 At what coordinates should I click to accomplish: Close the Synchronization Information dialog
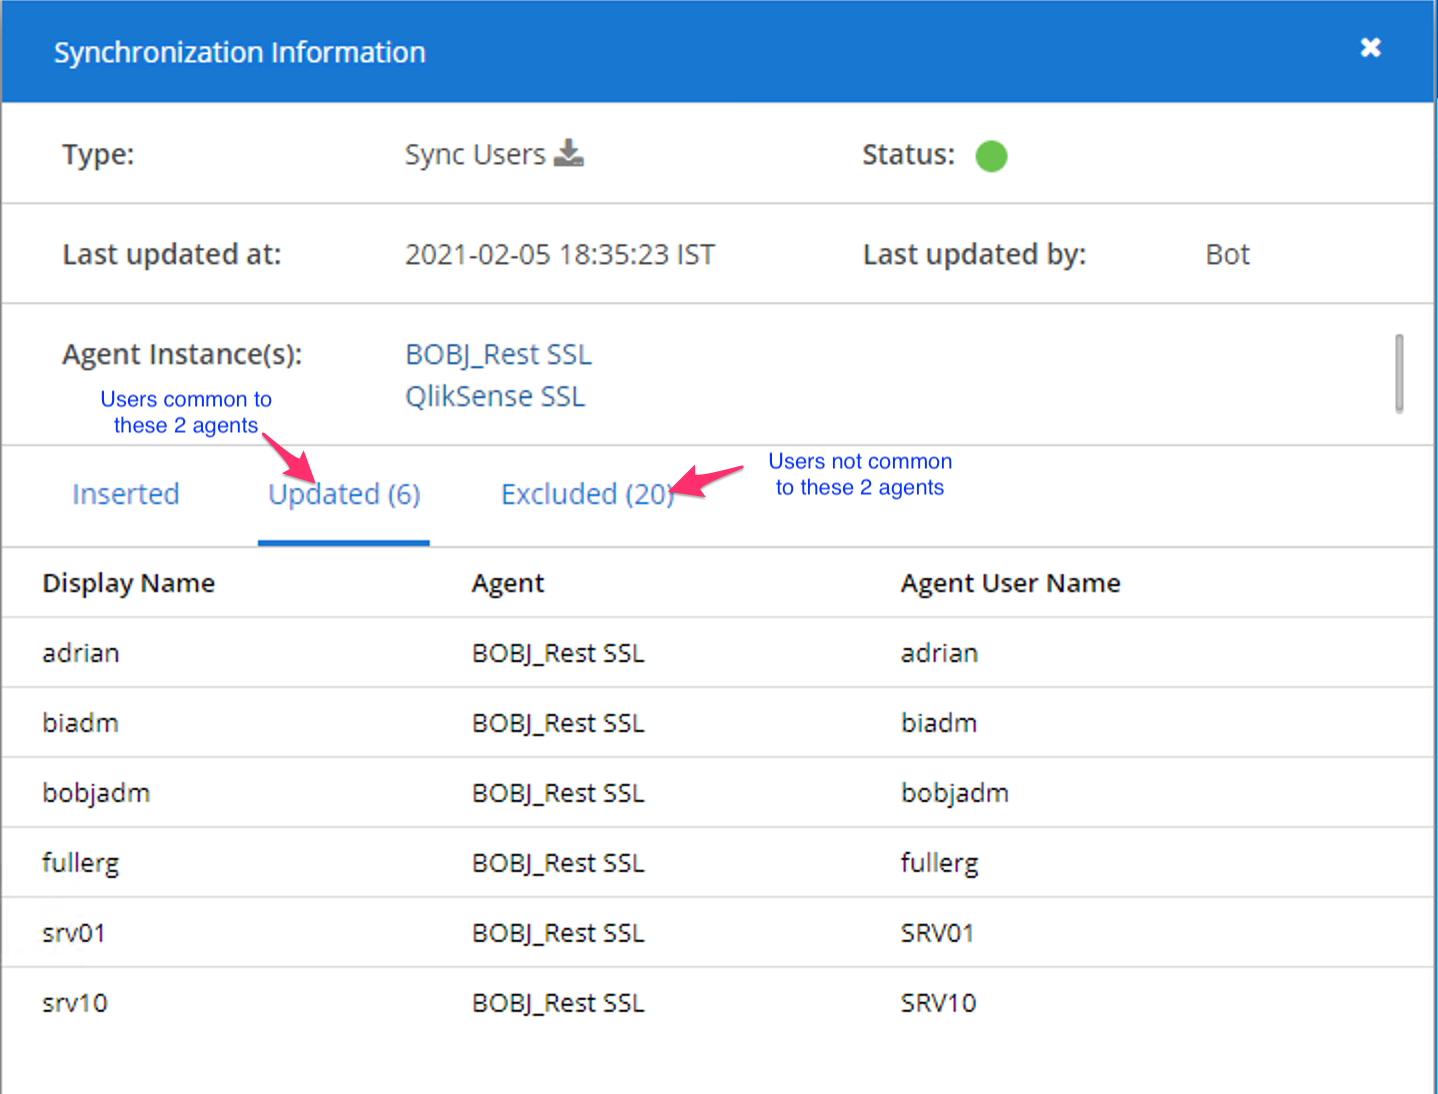(1370, 48)
